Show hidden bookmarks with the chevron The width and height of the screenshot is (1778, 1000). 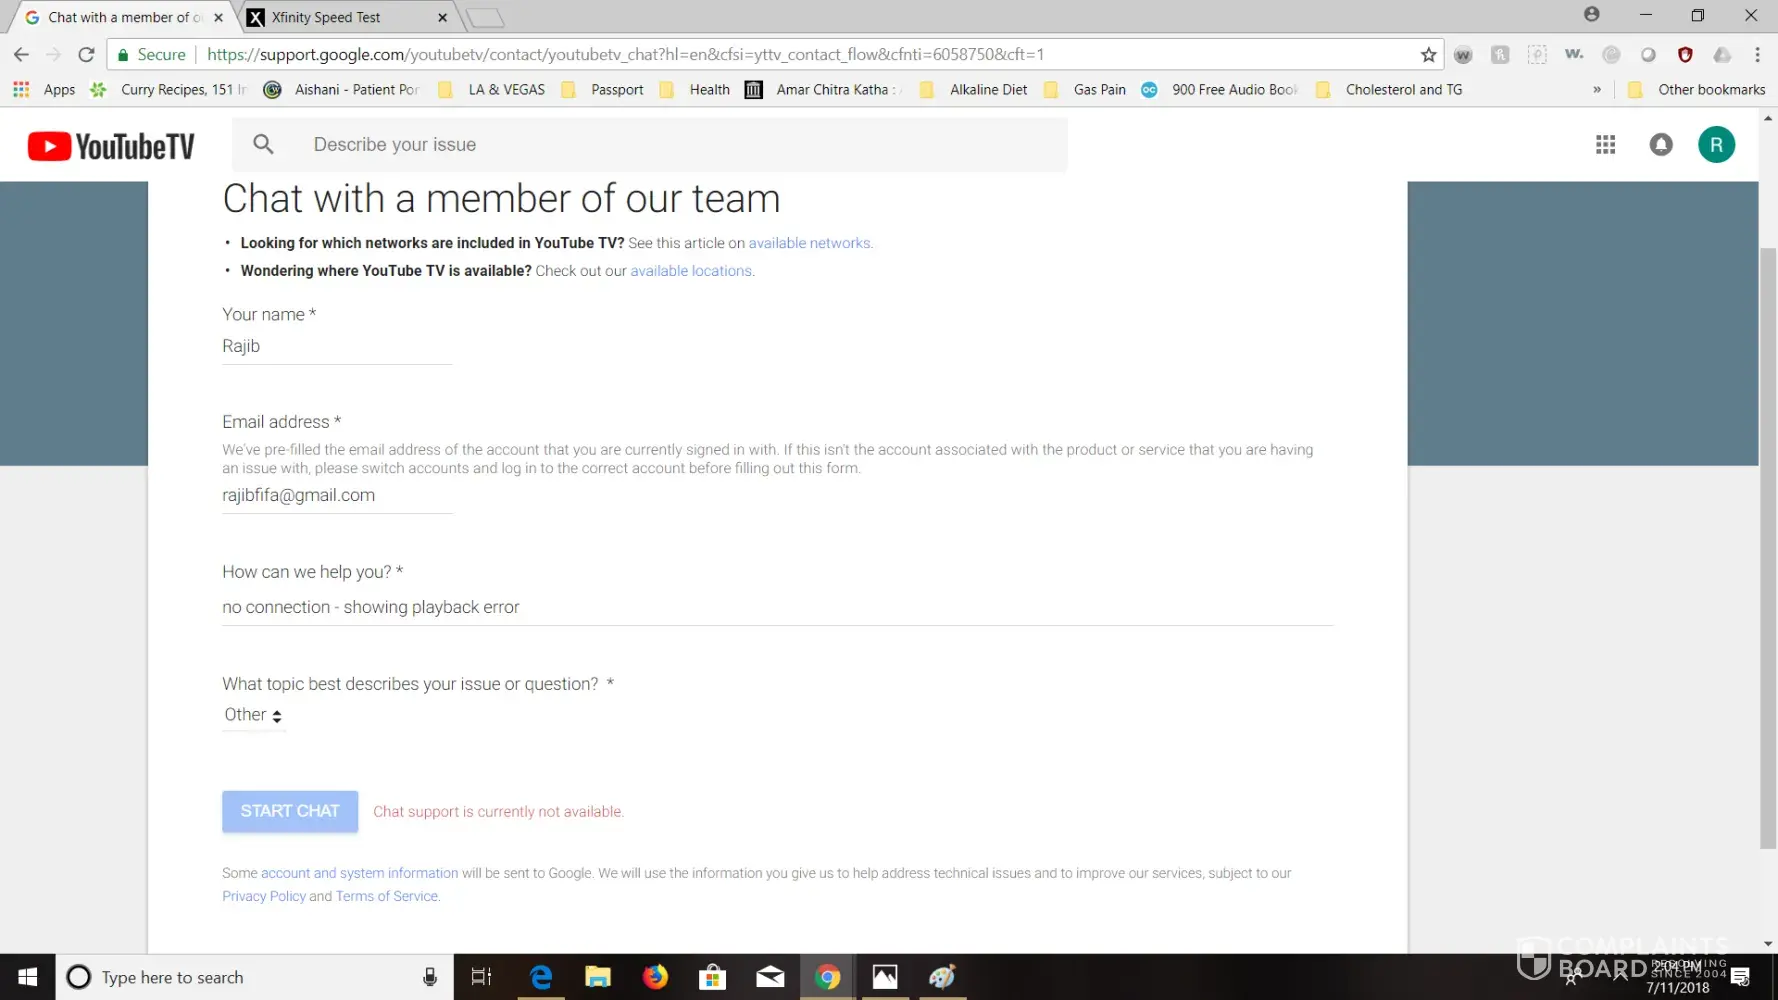(1597, 90)
